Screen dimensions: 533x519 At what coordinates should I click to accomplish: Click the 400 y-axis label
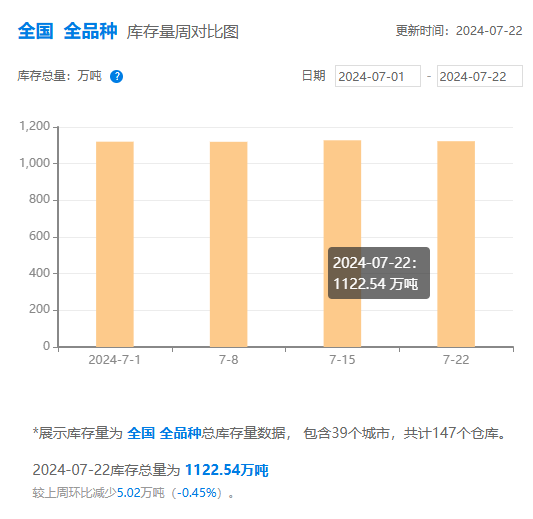tap(39, 273)
